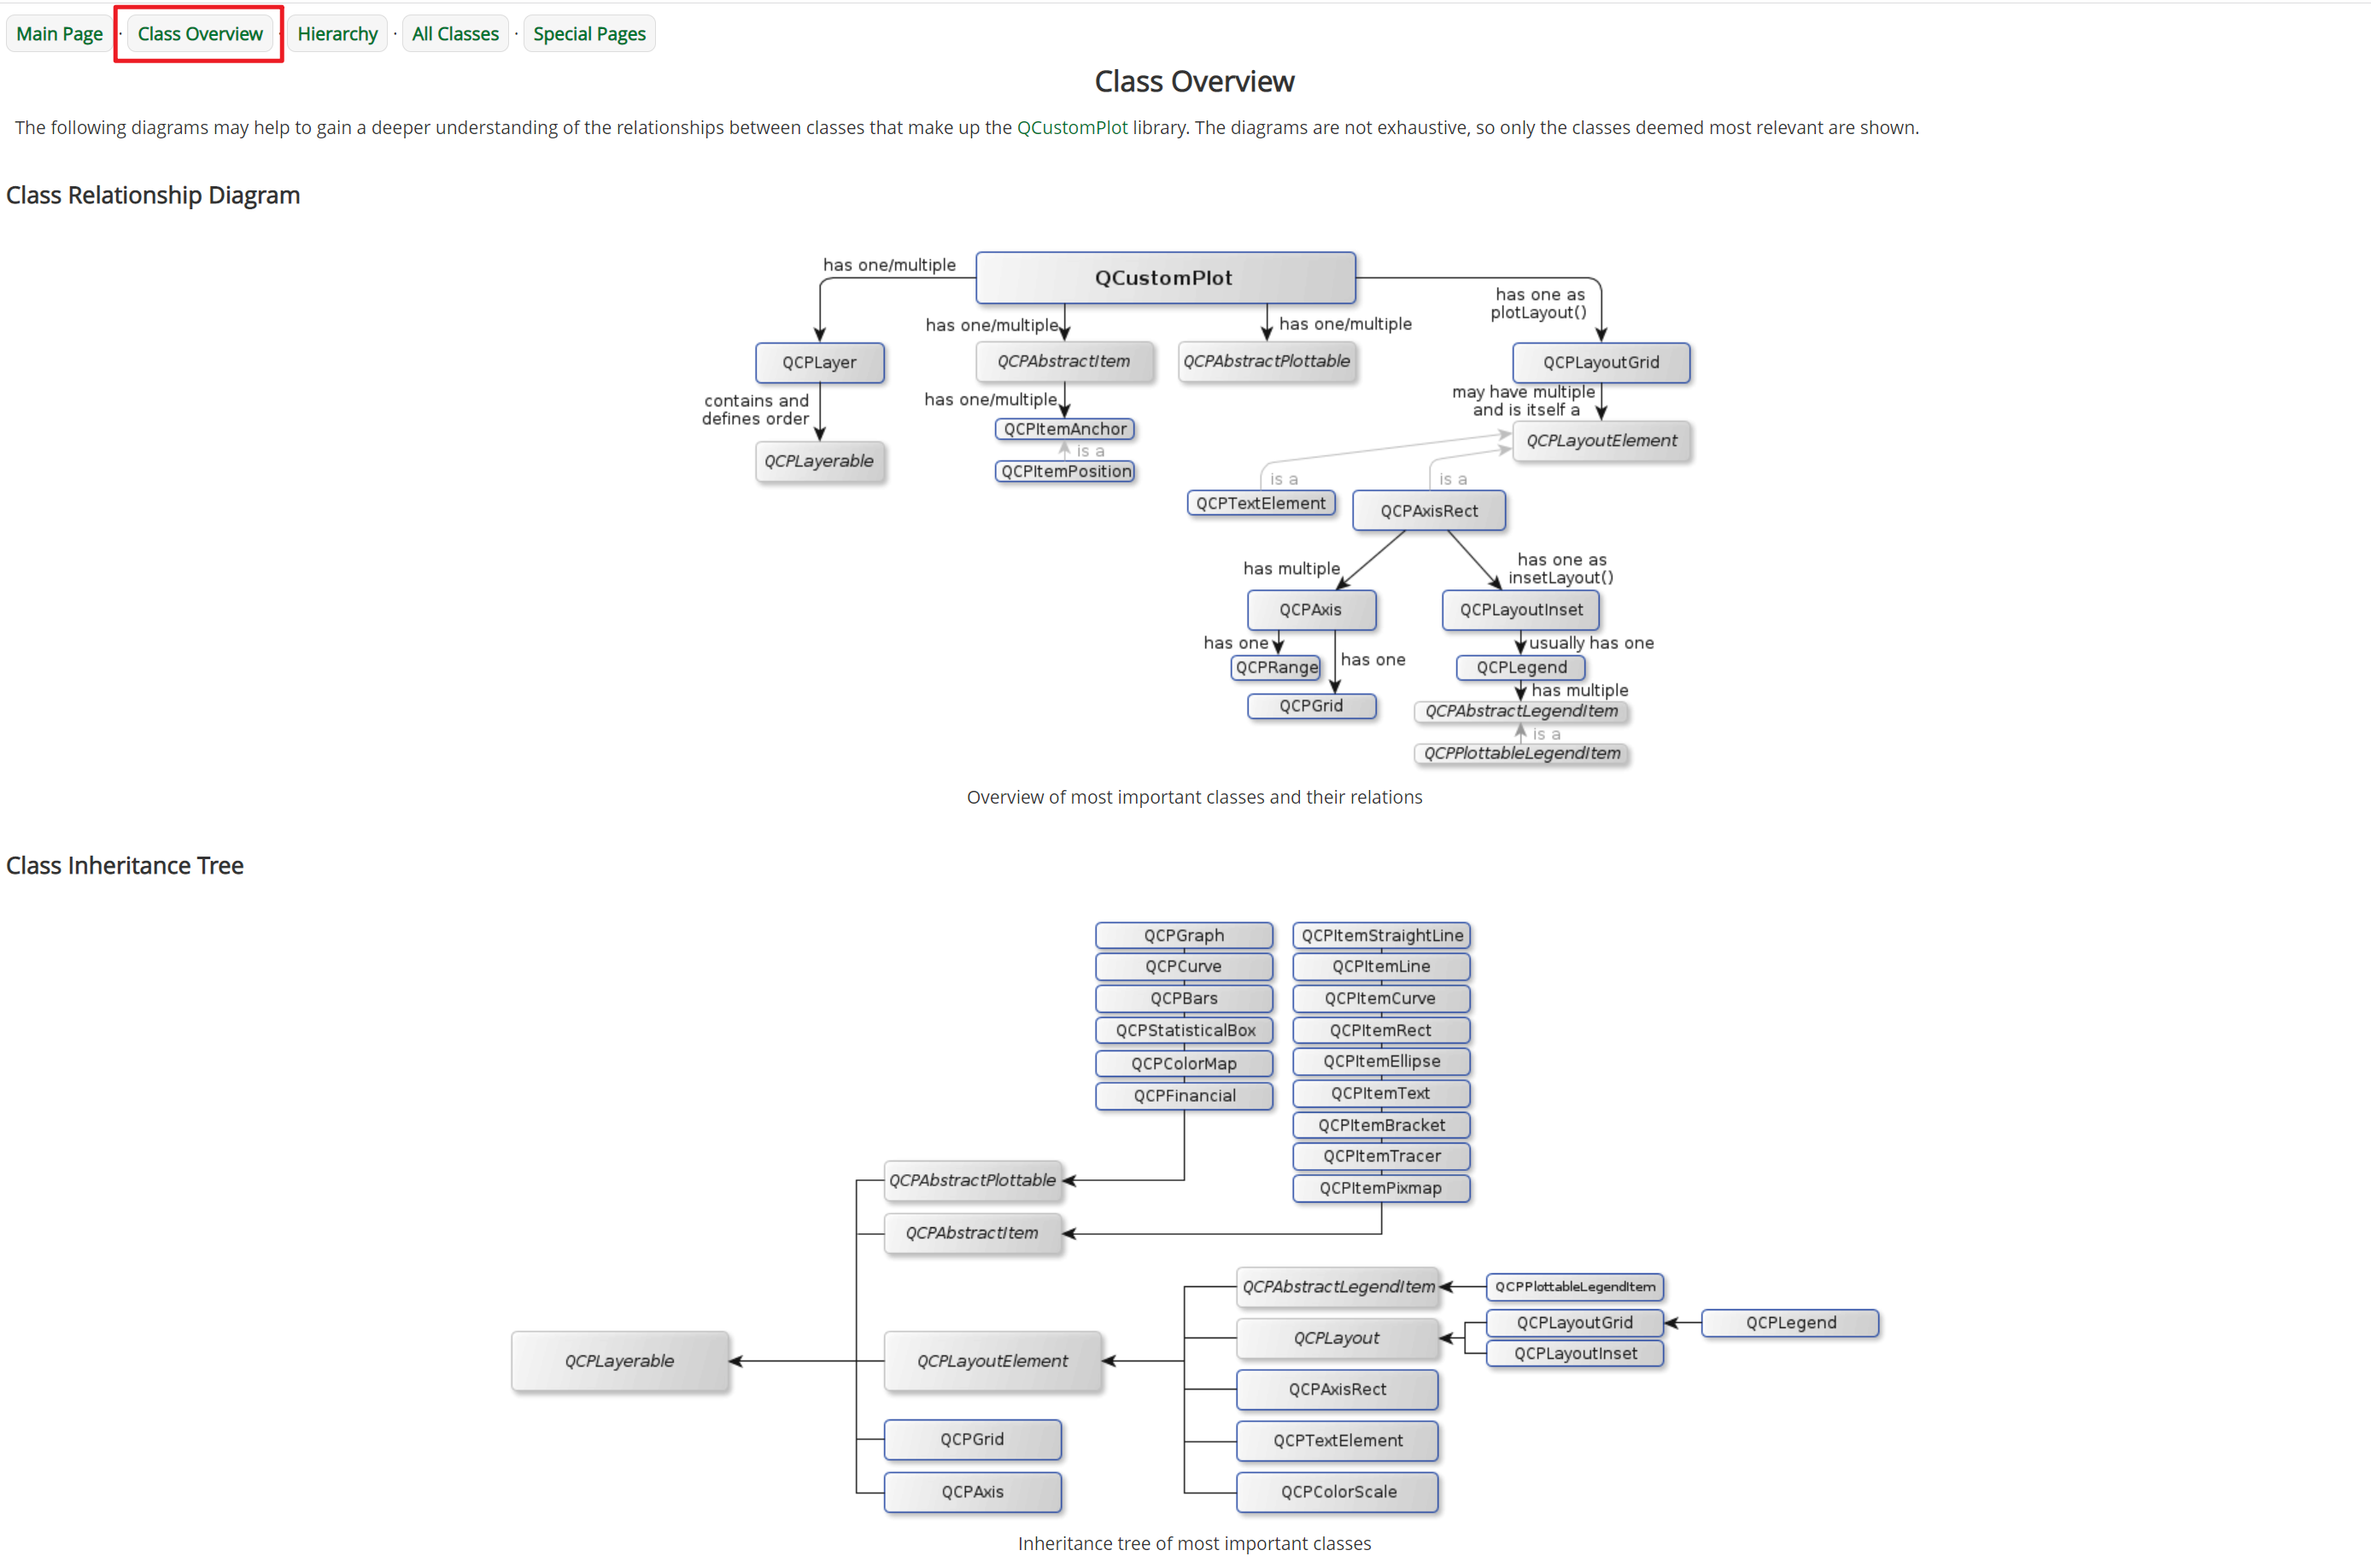This screenshot has height=1568, width=2371.
Task: Select QCPAbstractPlottable in the Class Relationship Diagram
Action: 1267,361
